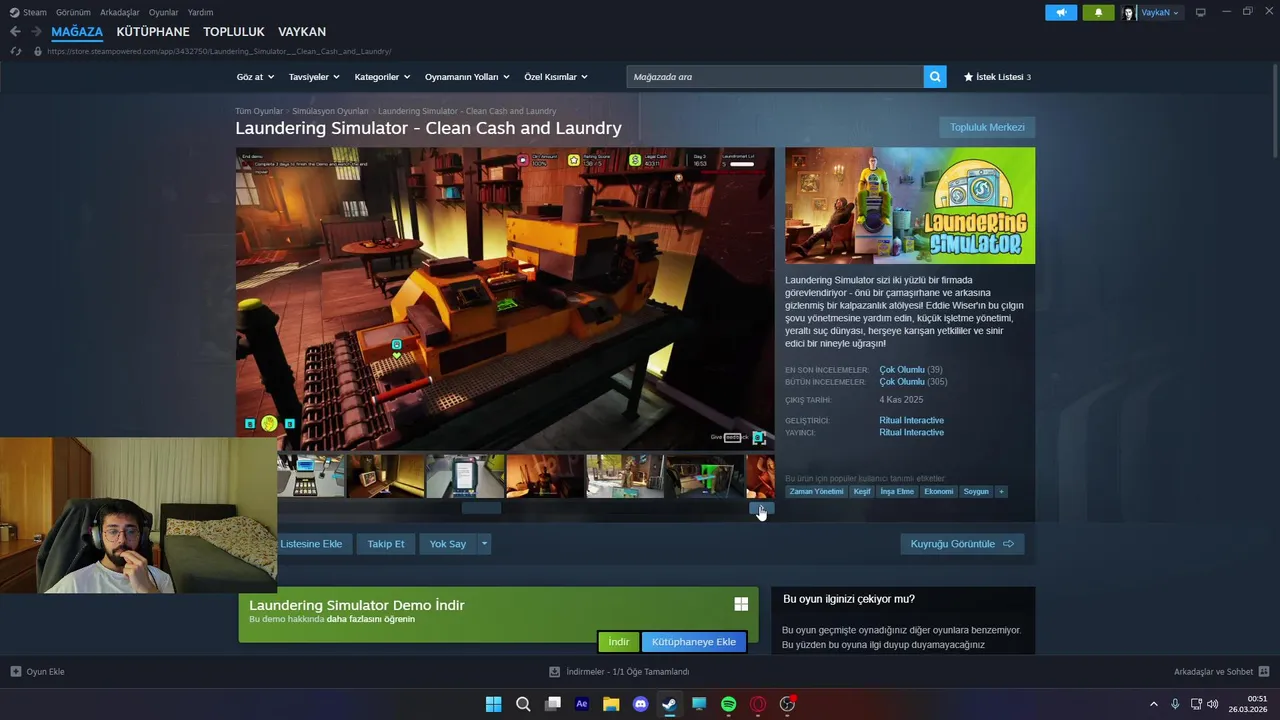Click the plus icon next to Oyun Ekle
Viewport: 1280px width, 720px height.
click(15, 672)
